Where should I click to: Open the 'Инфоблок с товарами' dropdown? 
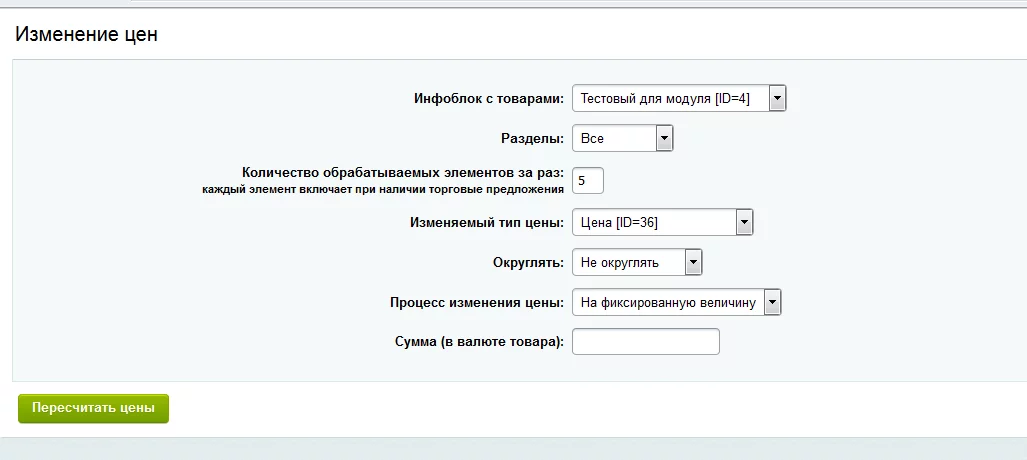(x=668, y=98)
